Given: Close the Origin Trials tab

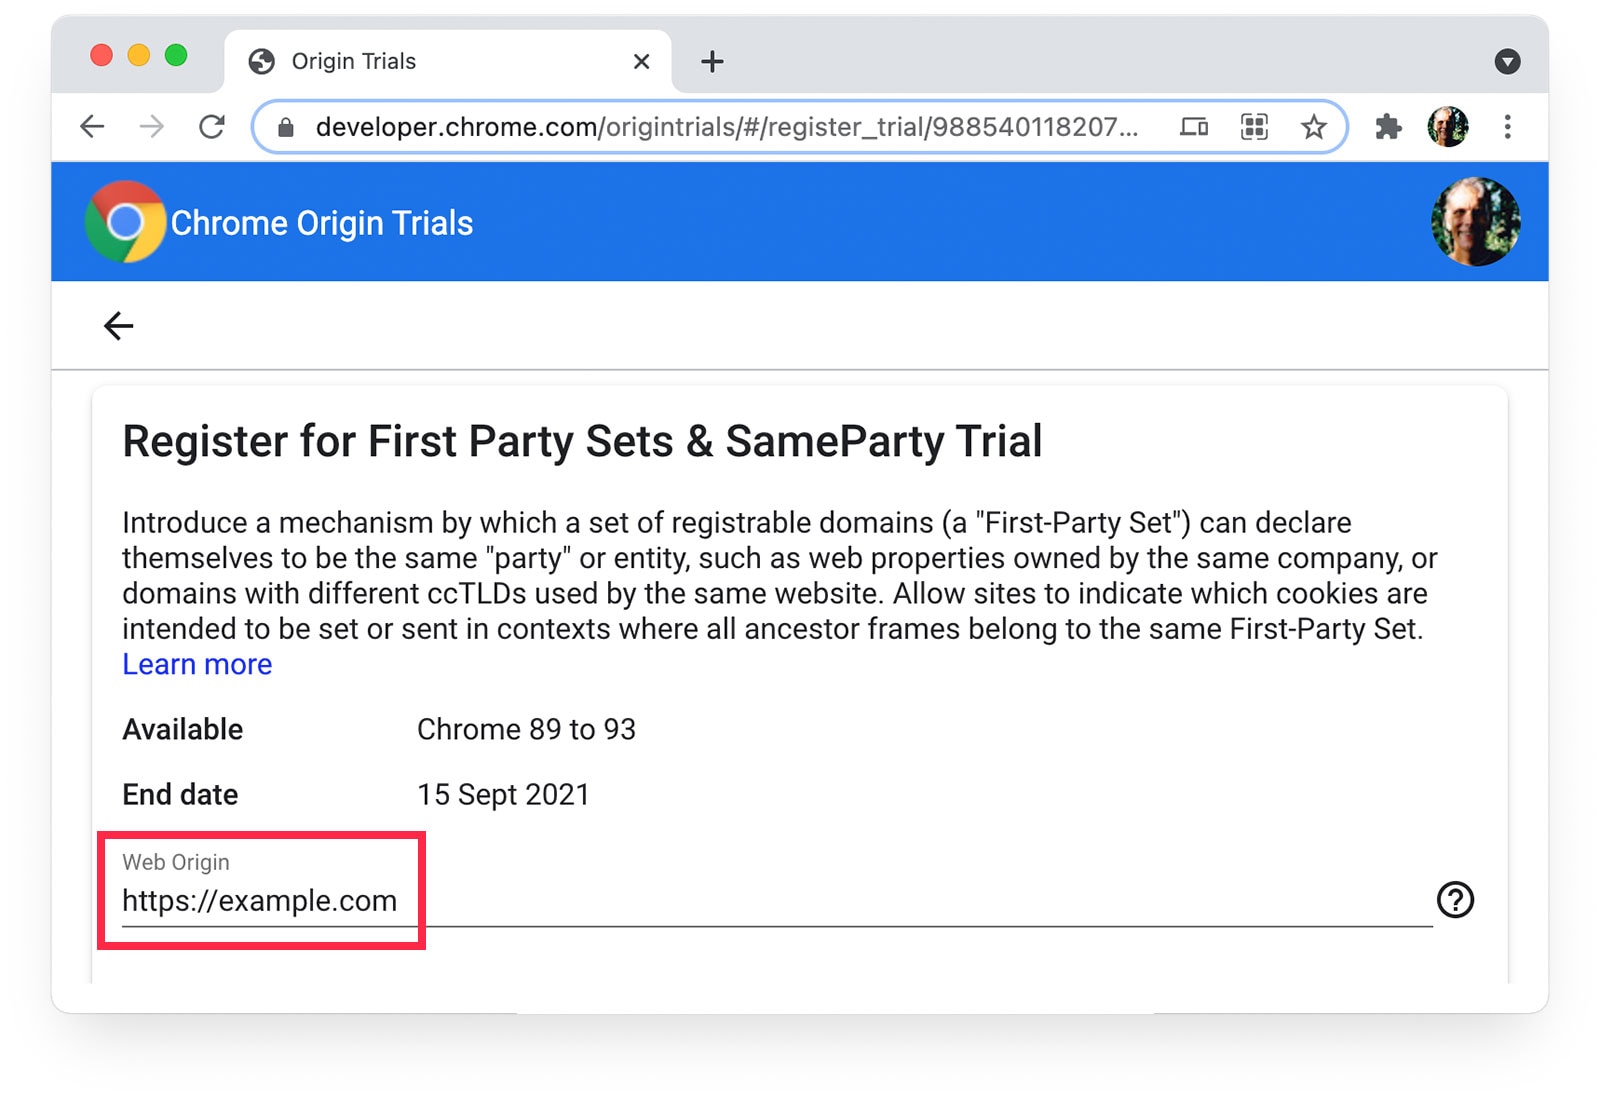Looking at the screenshot, I should 642,62.
